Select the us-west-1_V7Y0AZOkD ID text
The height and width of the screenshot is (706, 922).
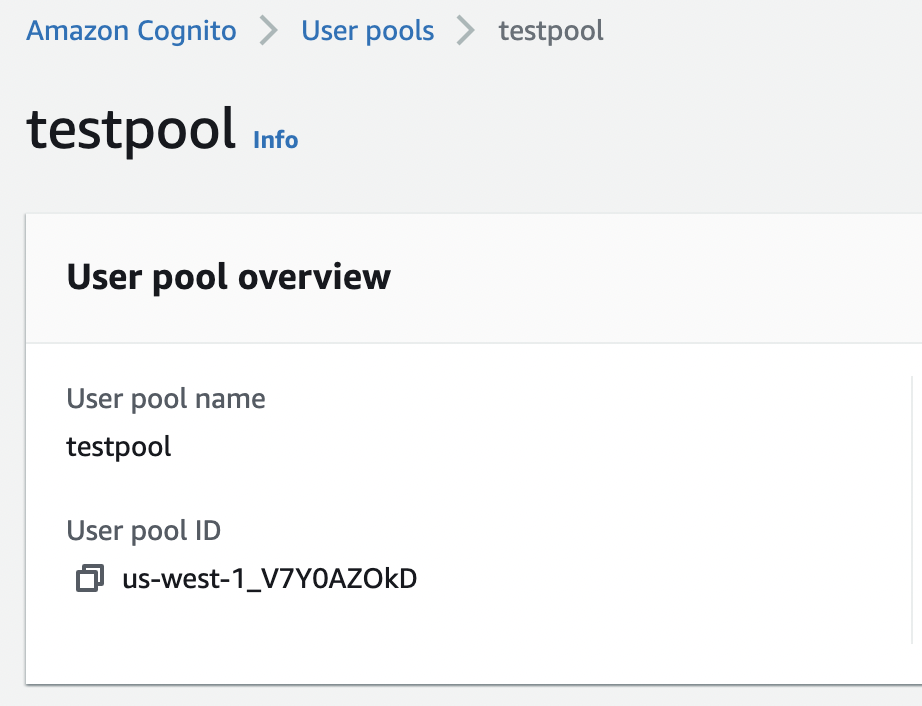tap(269, 578)
